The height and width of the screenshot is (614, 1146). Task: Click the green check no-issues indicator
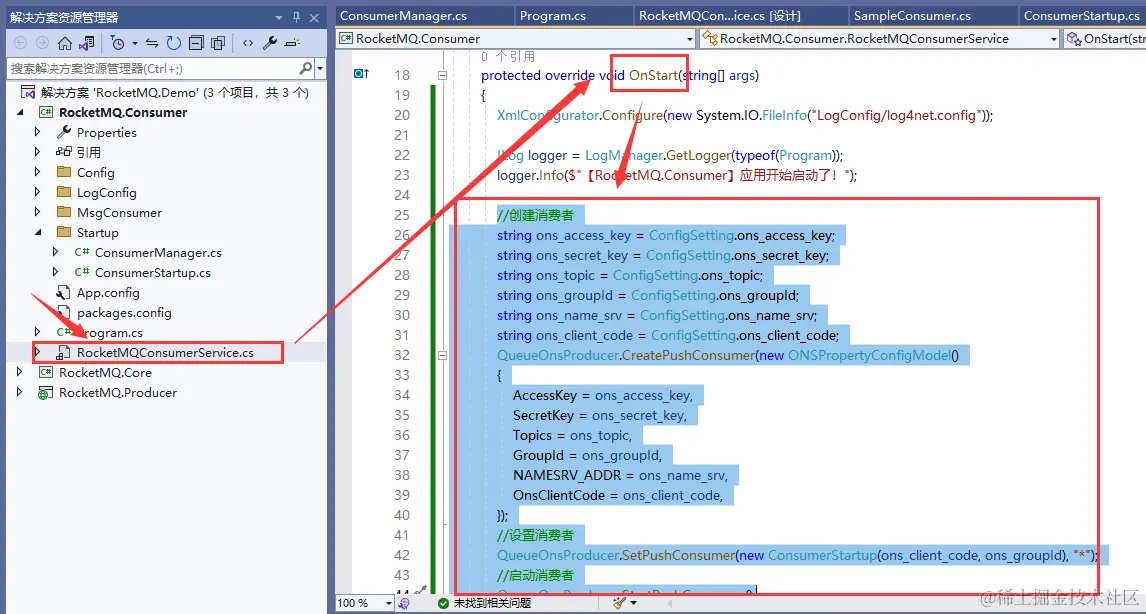[x=443, y=604]
